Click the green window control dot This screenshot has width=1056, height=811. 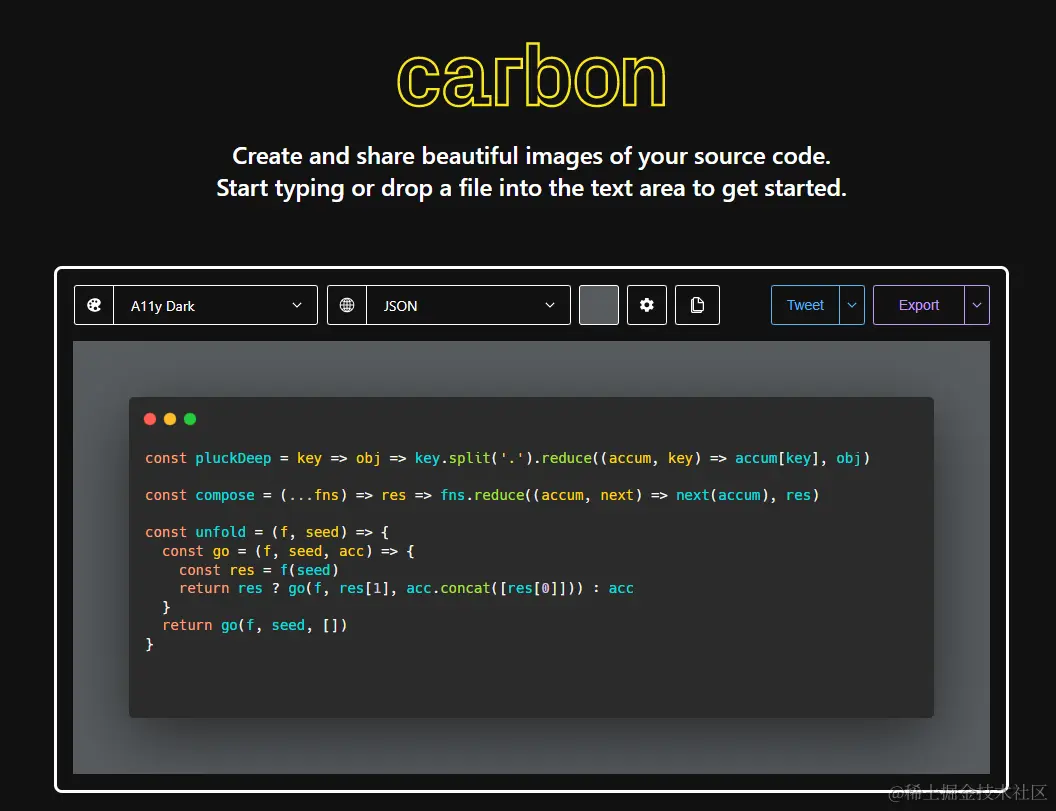tap(190, 419)
